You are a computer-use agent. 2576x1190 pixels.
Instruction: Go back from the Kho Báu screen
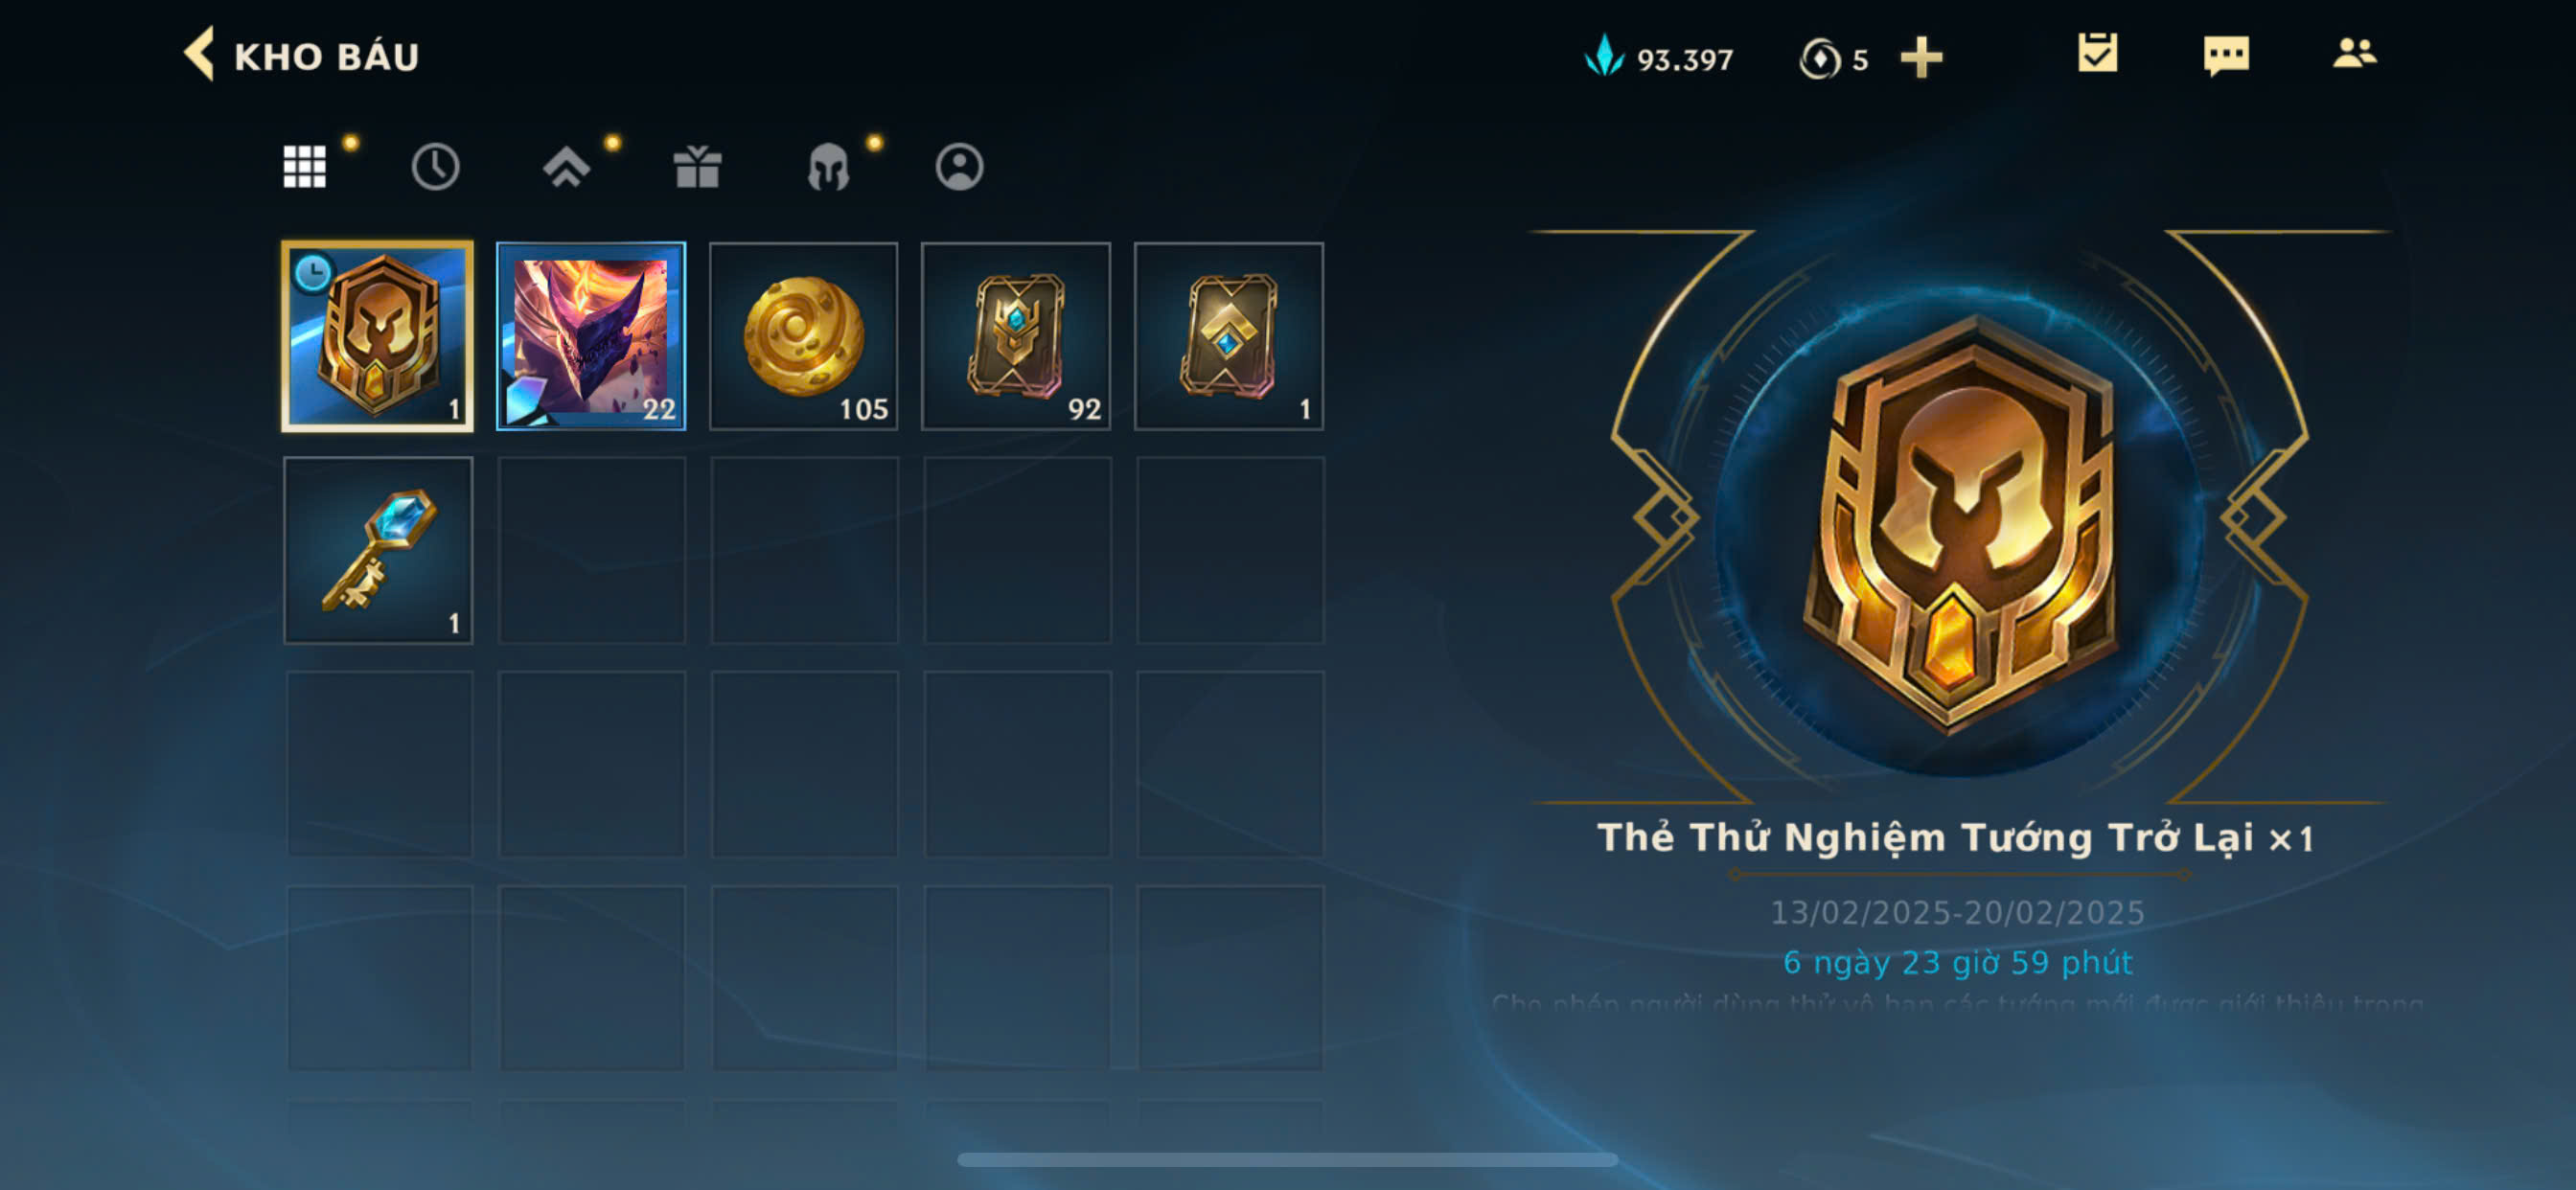pyautogui.click(x=199, y=54)
